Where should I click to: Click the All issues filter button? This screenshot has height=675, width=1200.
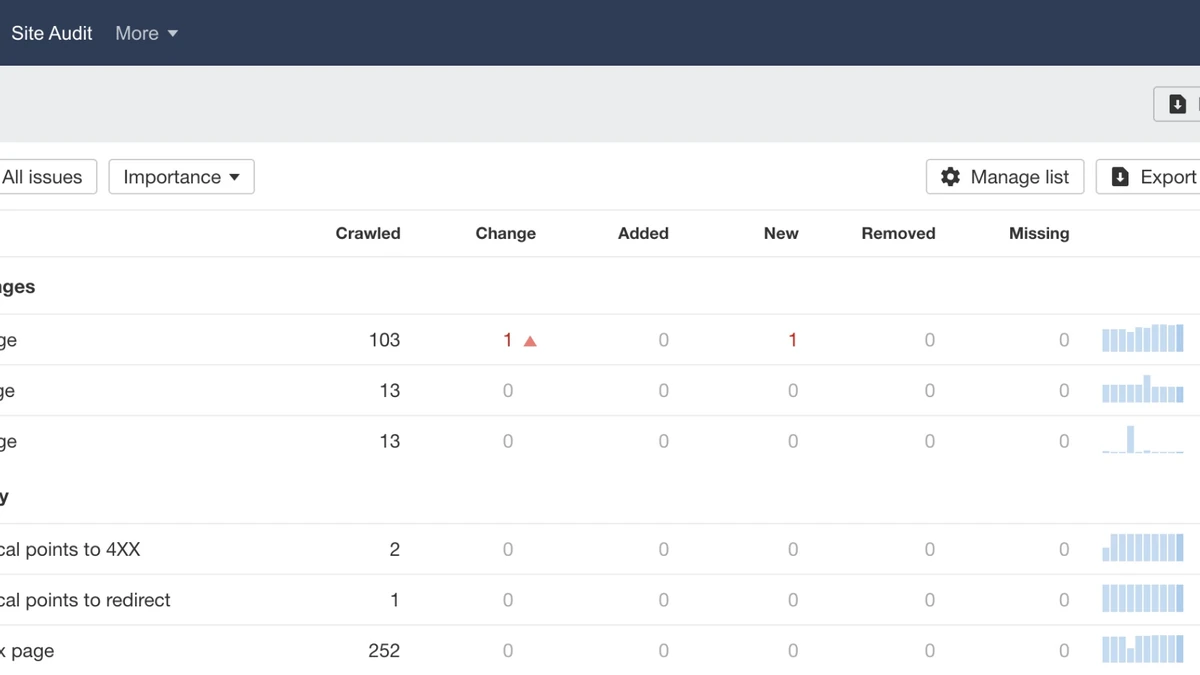pos(47,177)
